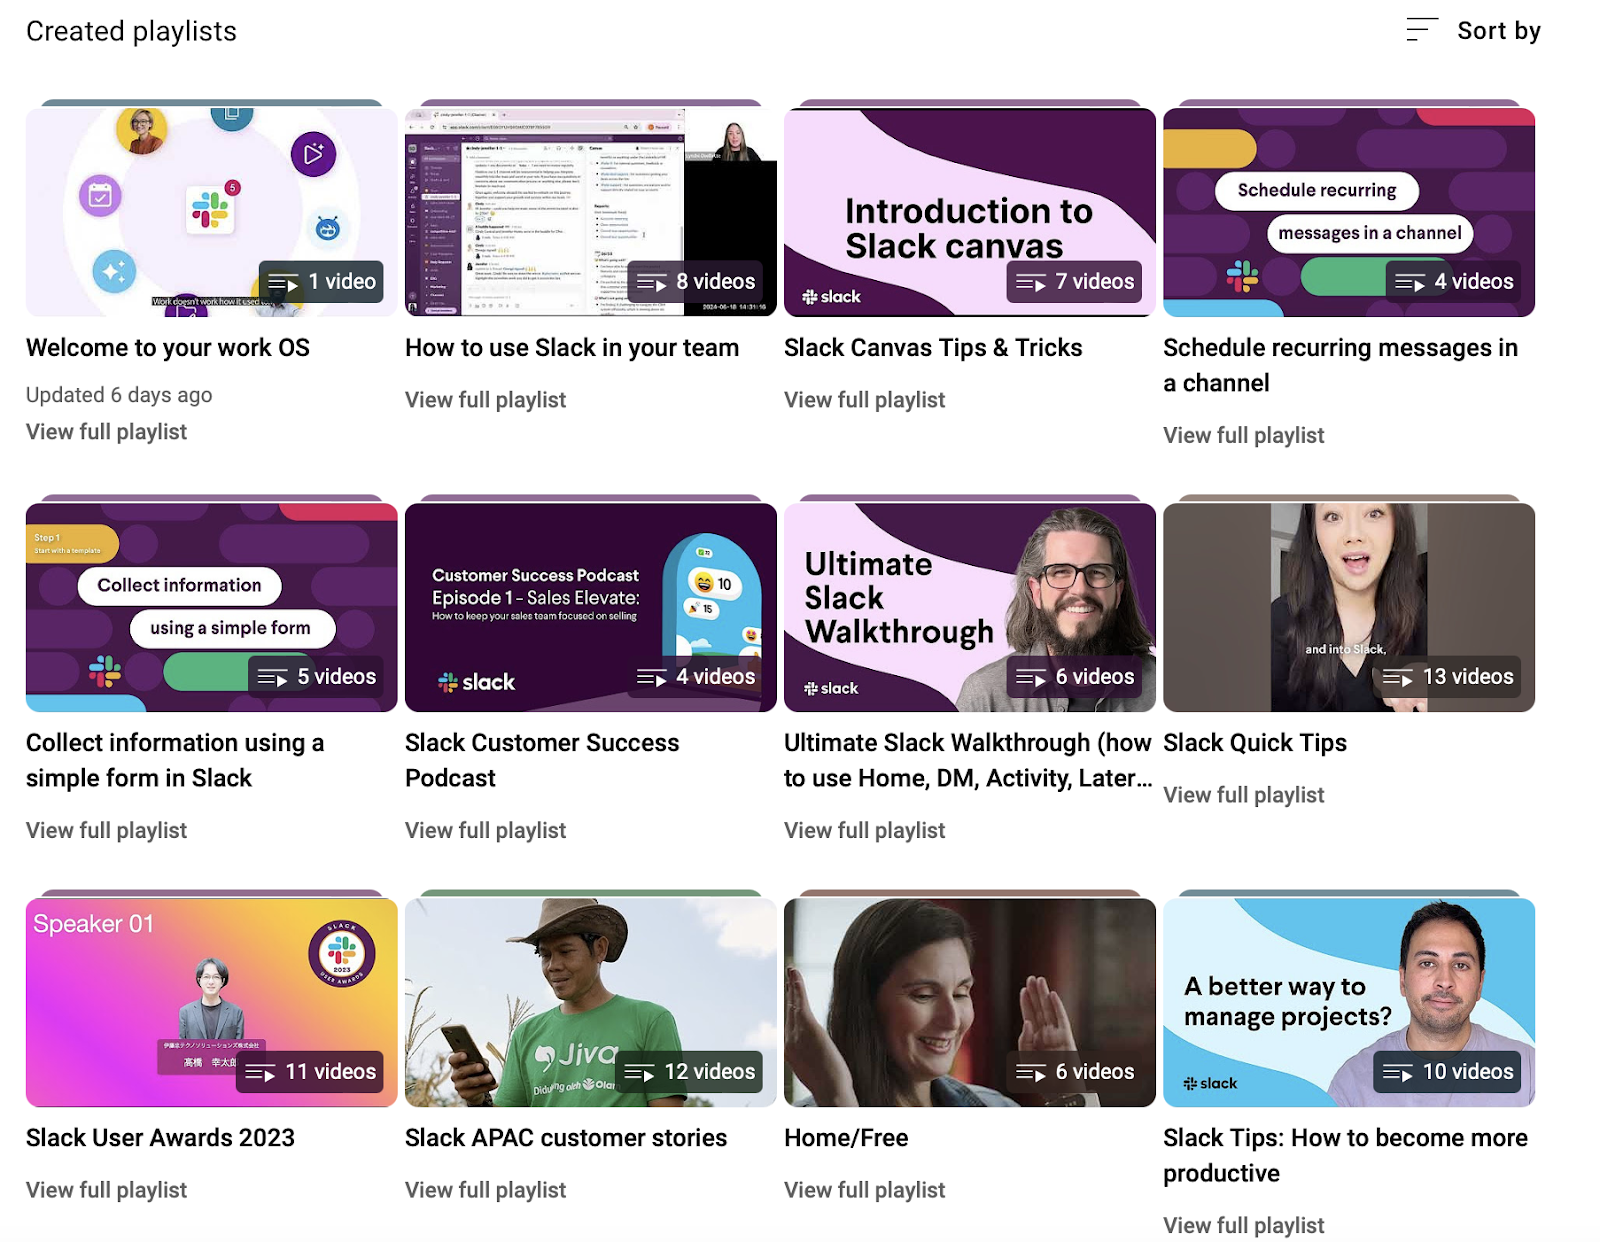Open the Introduction to Slack canvas thumbnail
The height and width of the screenshot is (1242, 1600).
click(970, 212)
